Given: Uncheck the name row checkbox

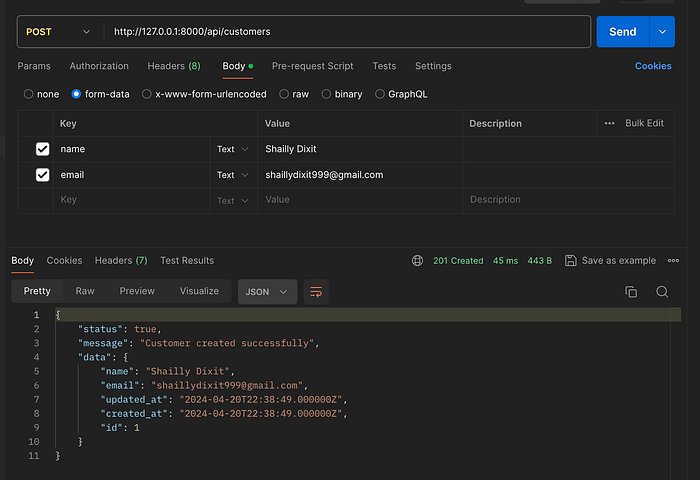Looking at the screenshot, I should click(x=42, y=149).
